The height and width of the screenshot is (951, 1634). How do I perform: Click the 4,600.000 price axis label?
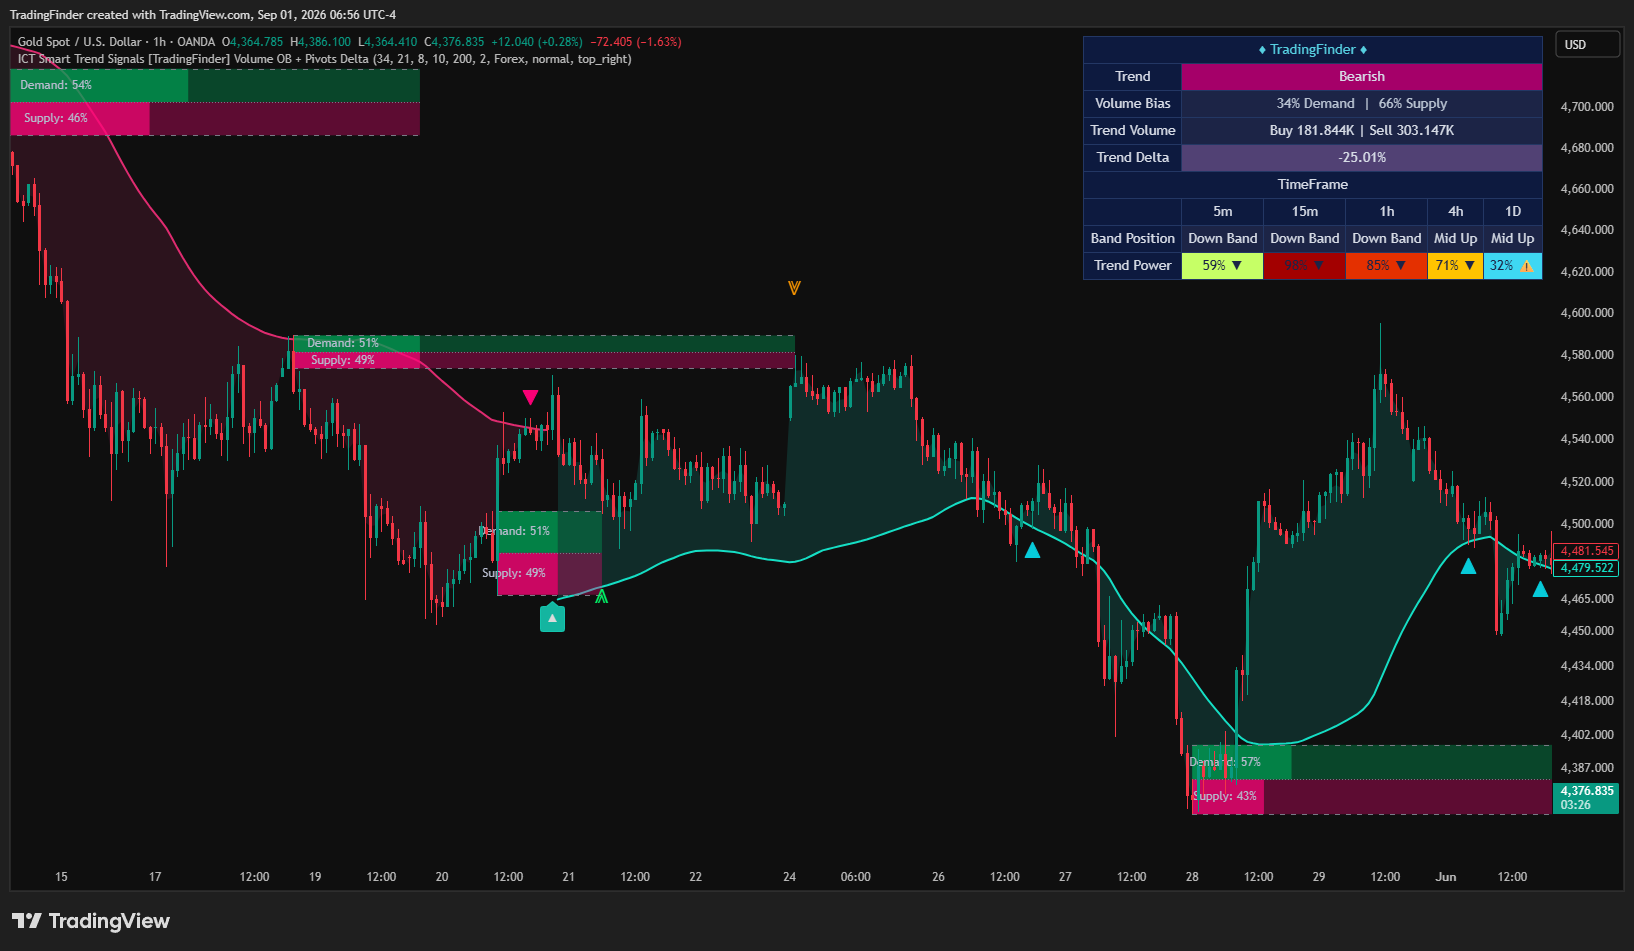(x=1587, y=313)
